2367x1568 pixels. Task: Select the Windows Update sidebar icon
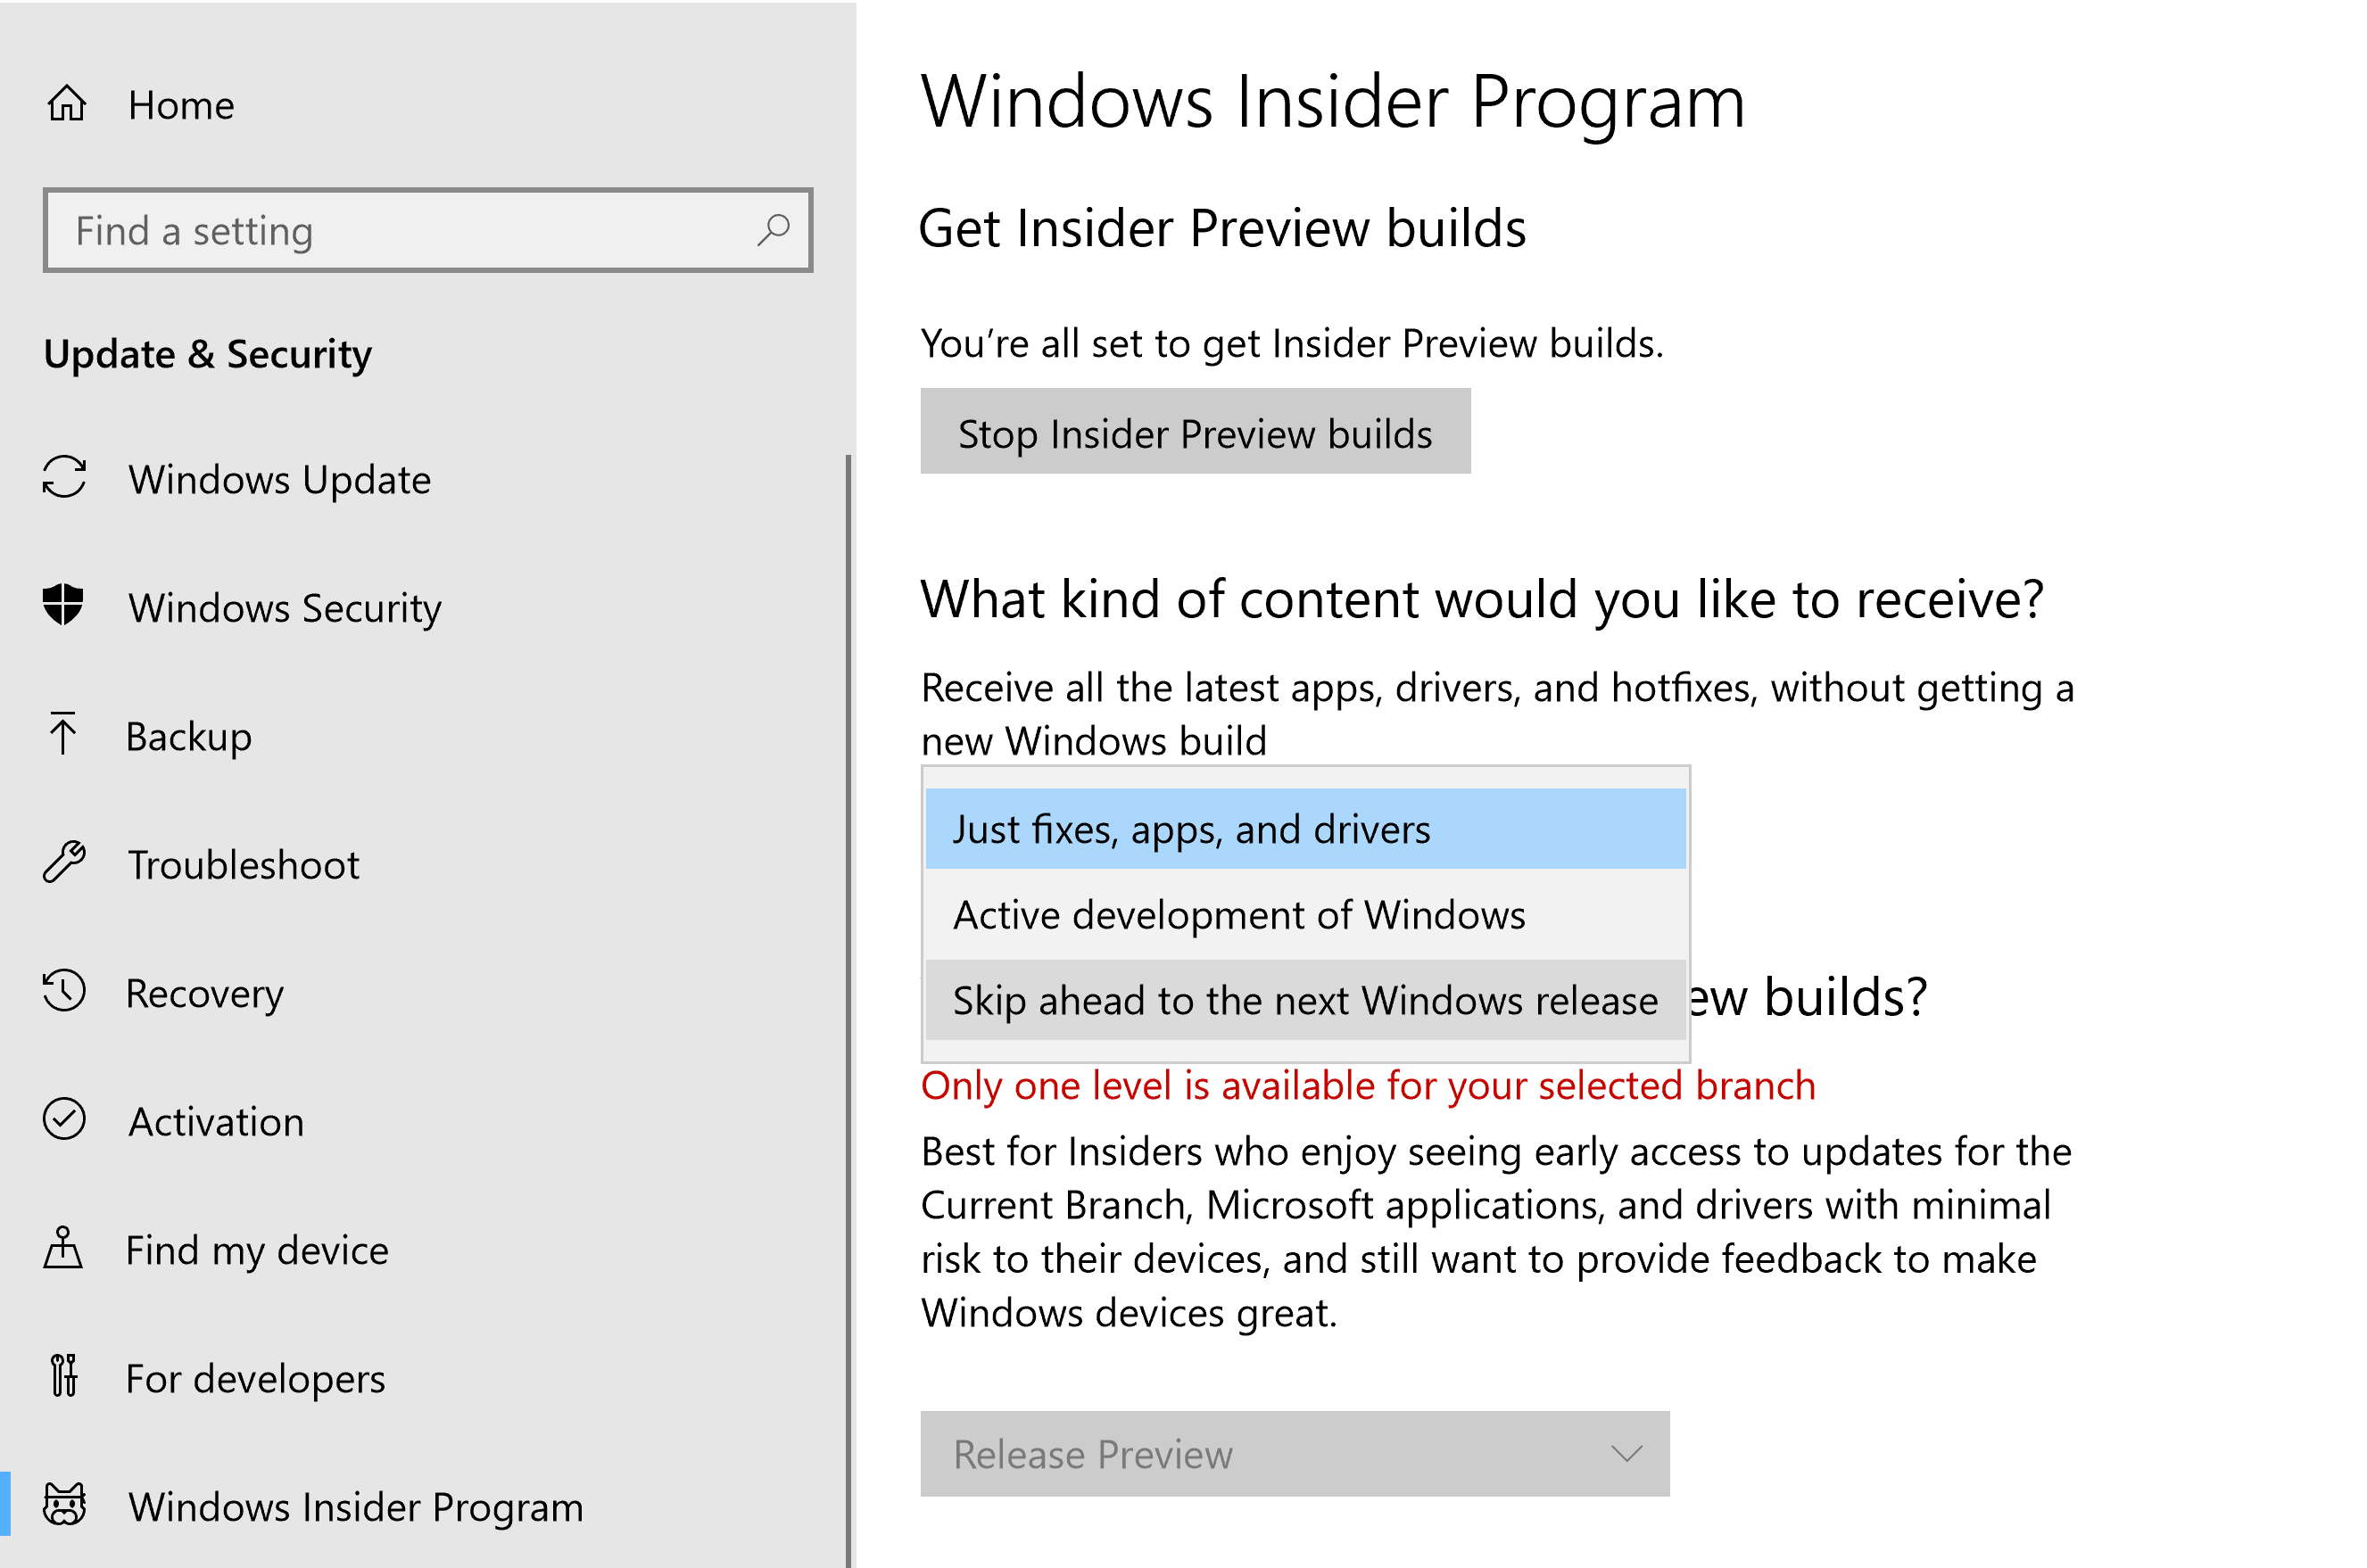click(64, 479)
